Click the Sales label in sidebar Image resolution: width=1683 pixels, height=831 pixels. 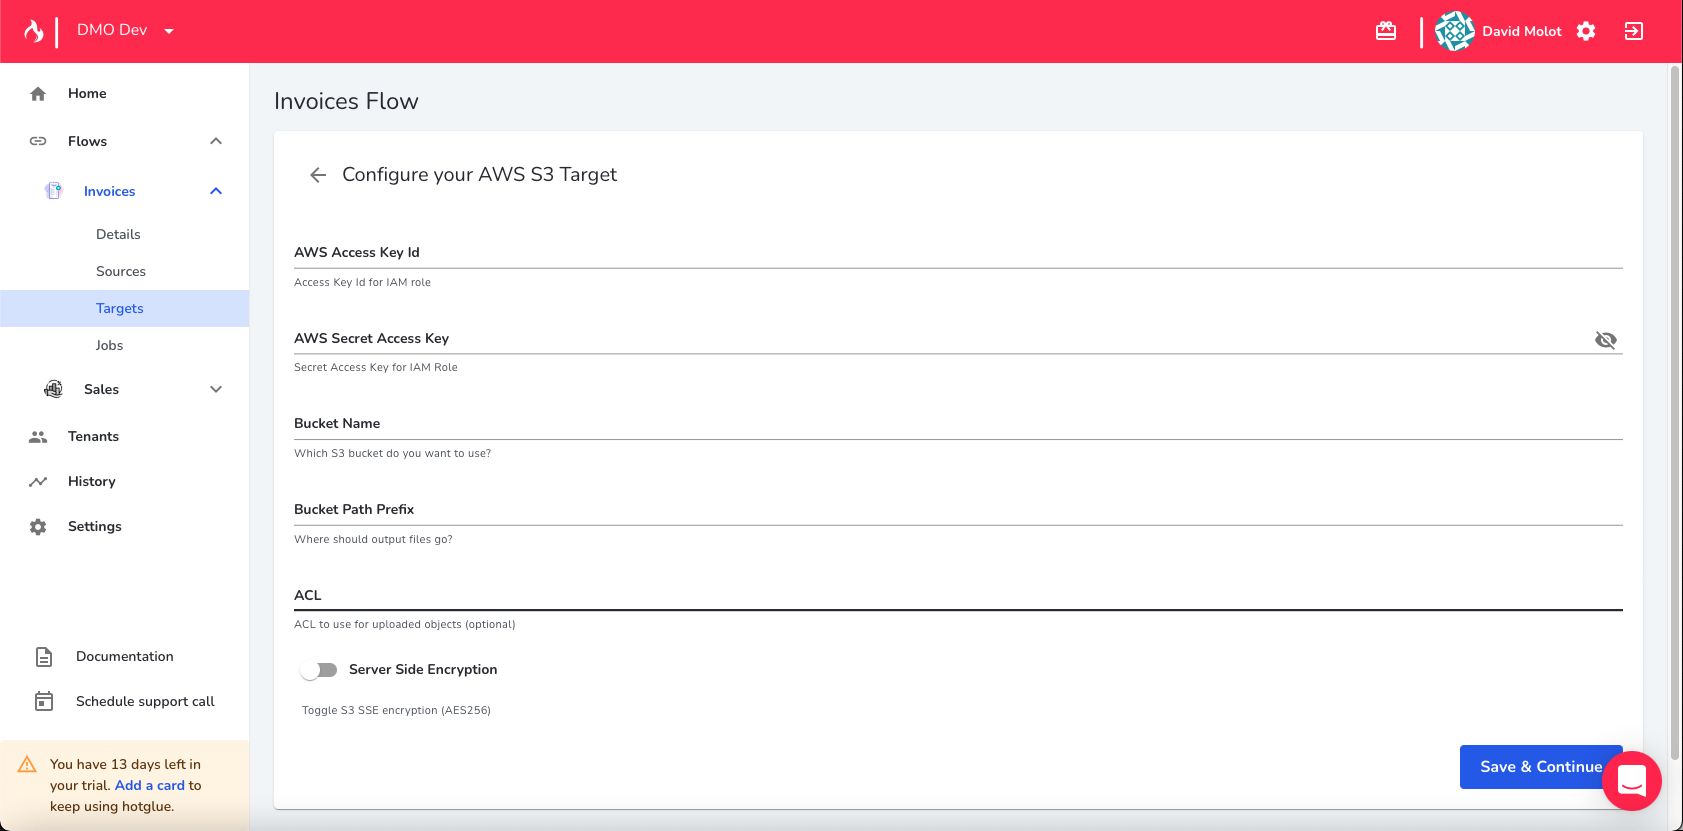click(x=101, y=389)
